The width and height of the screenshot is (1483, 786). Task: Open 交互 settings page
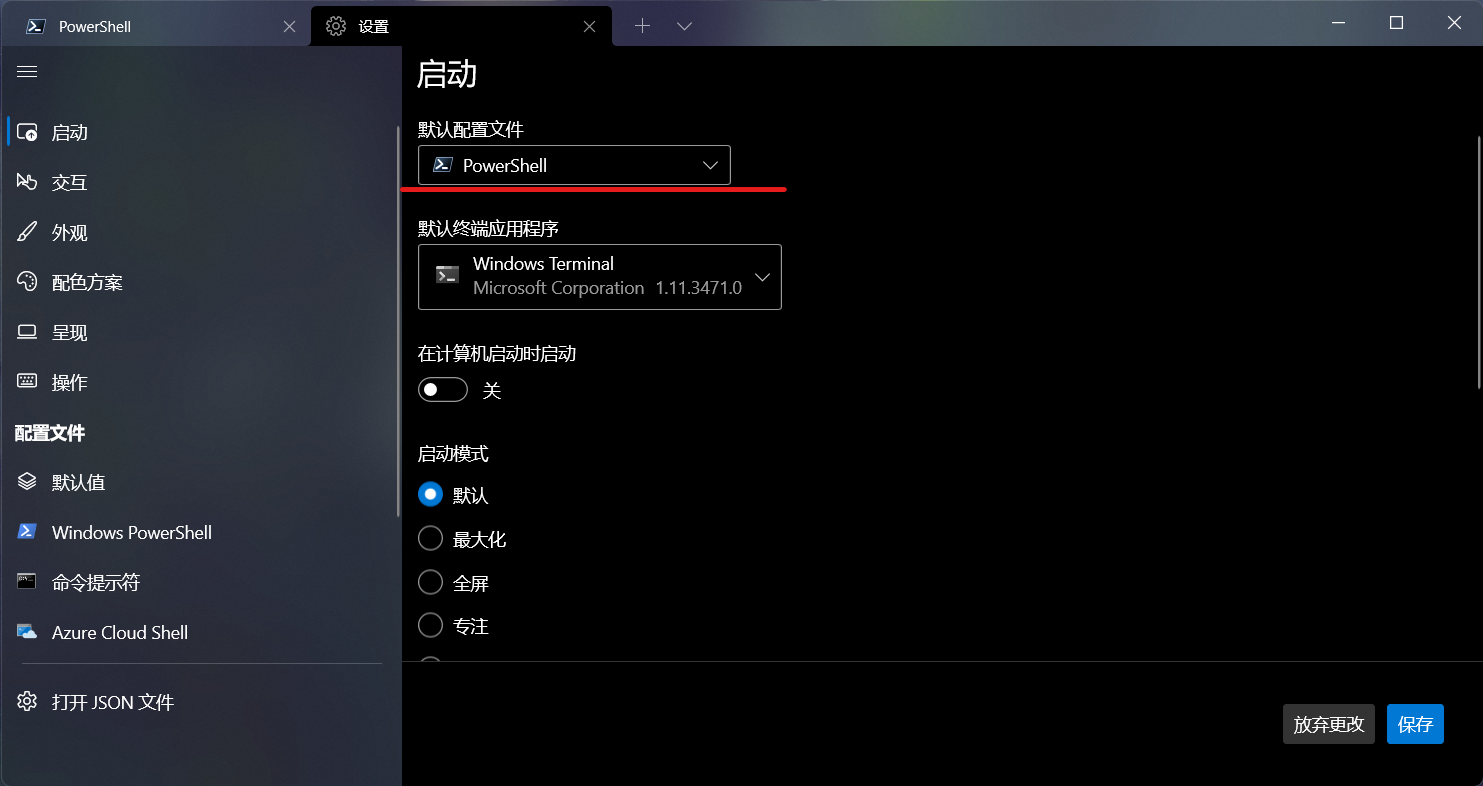point(198,182)
